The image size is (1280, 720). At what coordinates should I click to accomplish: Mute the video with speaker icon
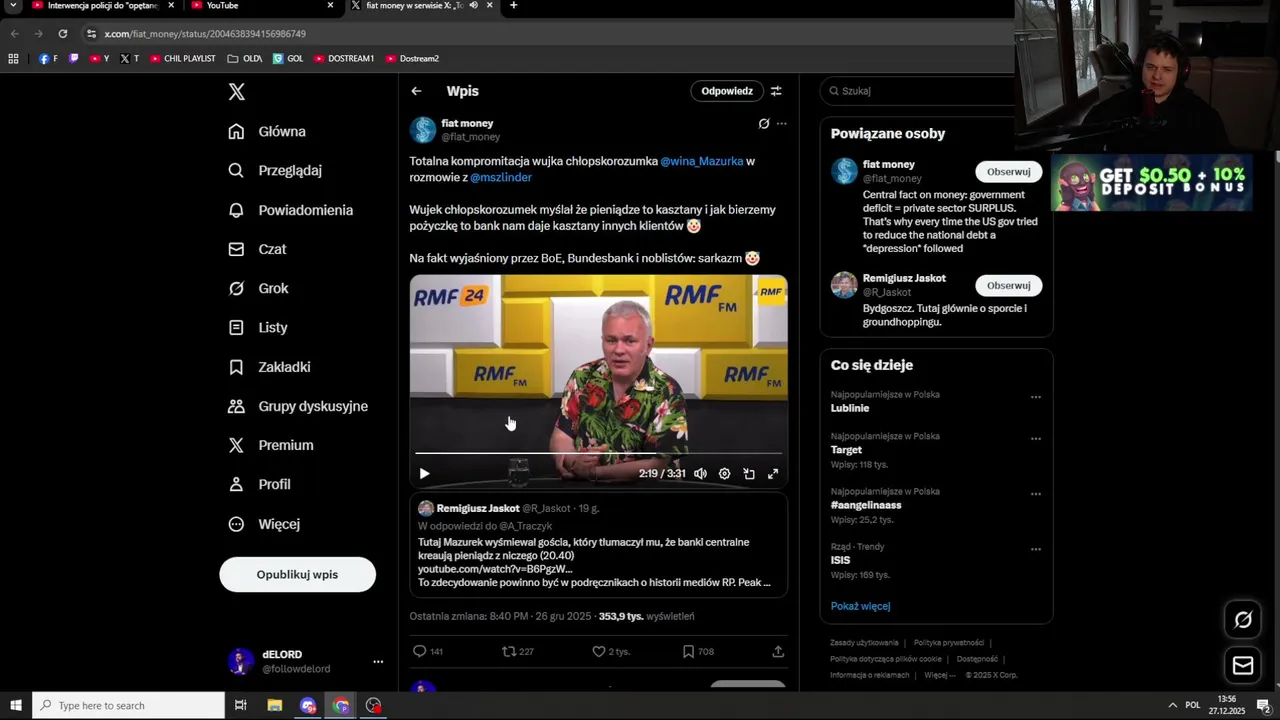(700, 474)
